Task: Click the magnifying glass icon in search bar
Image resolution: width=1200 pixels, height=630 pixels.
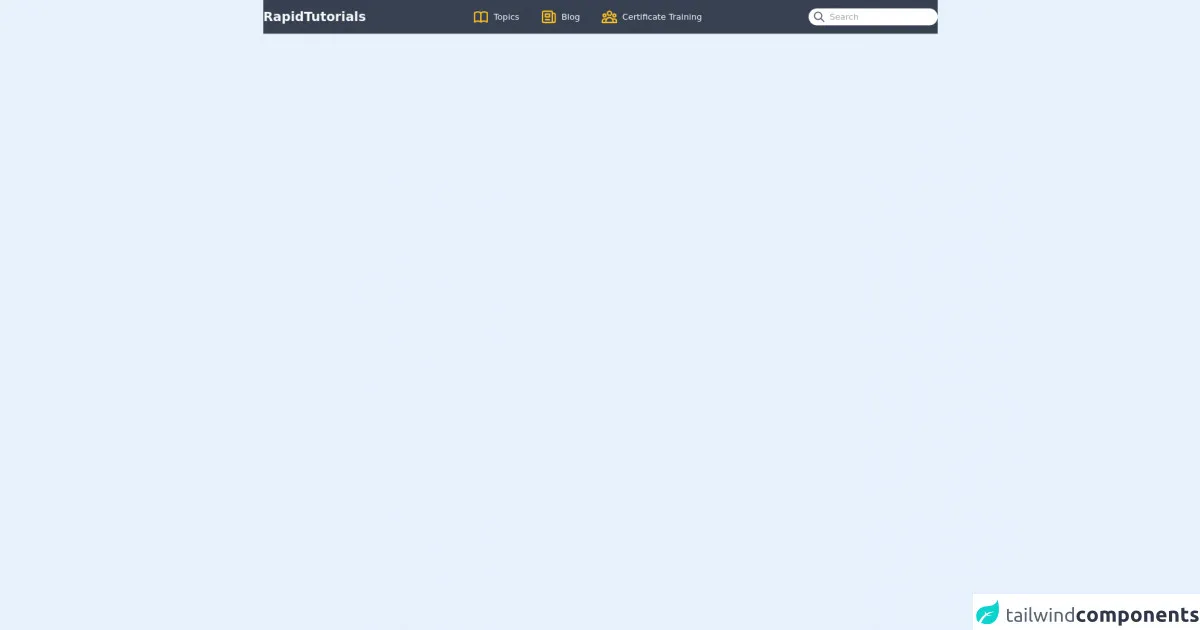Action: pyautogui.click(x=819, y=17)
